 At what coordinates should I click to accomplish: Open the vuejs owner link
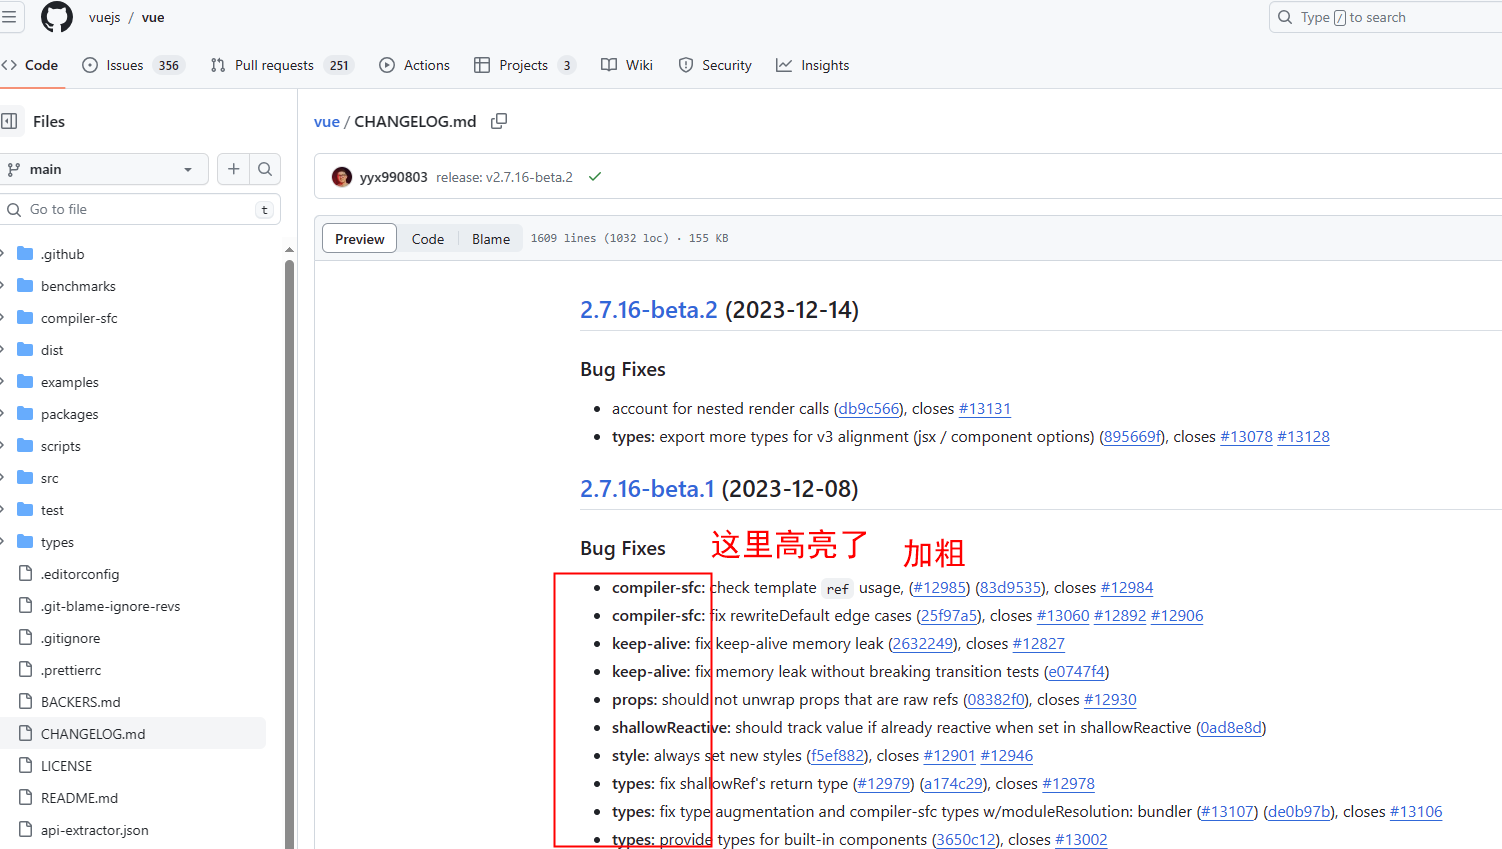point(105,18)
